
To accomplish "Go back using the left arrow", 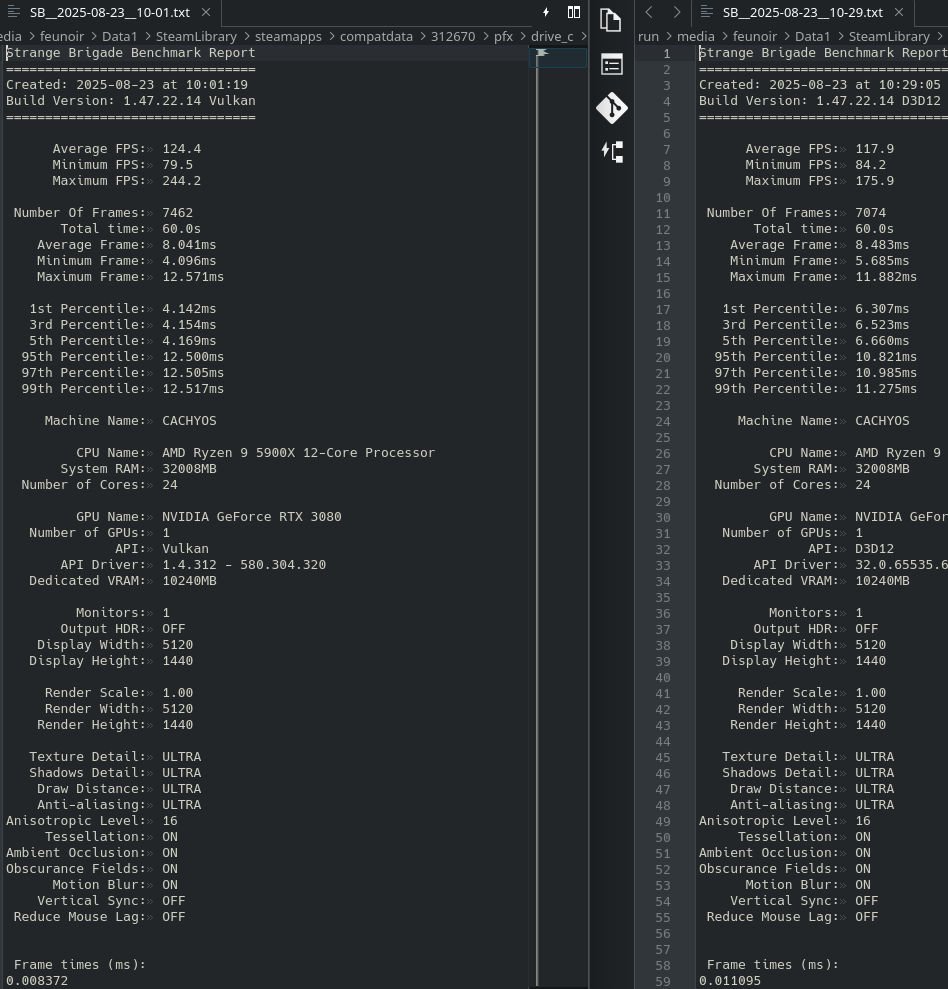I will [649, 12].
